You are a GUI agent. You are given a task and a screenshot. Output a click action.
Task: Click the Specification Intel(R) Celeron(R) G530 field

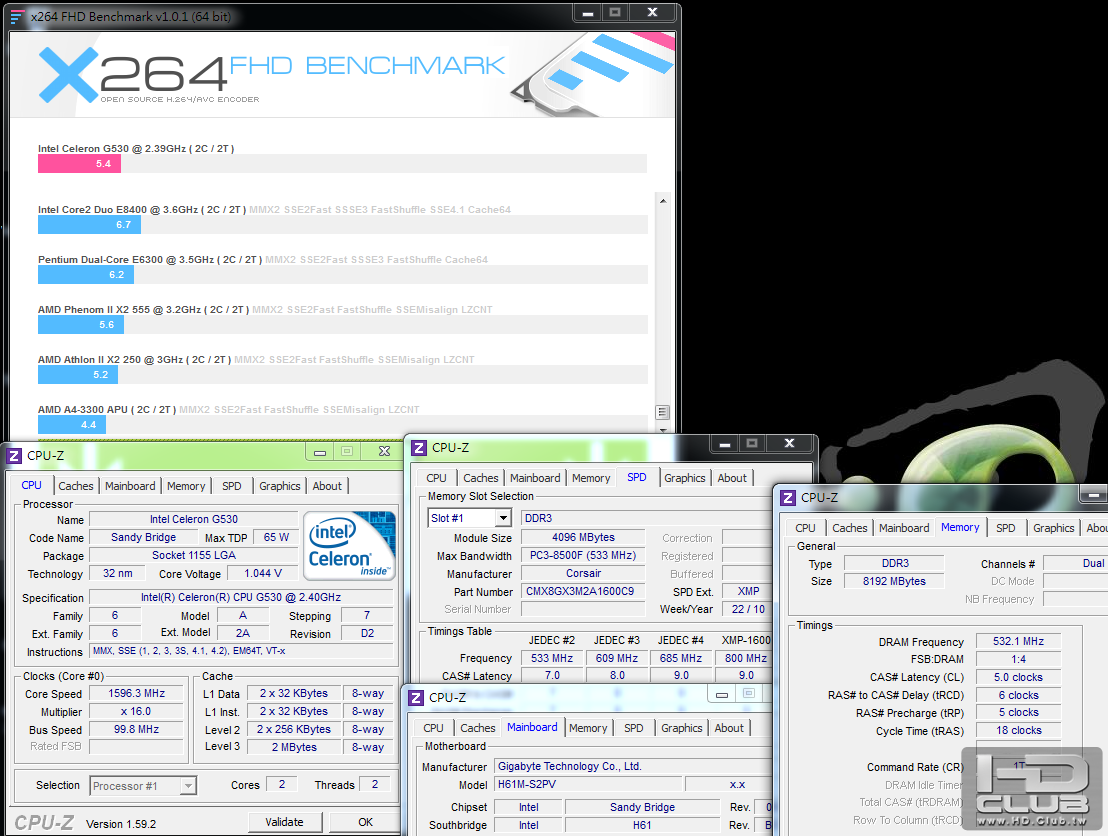241,598
